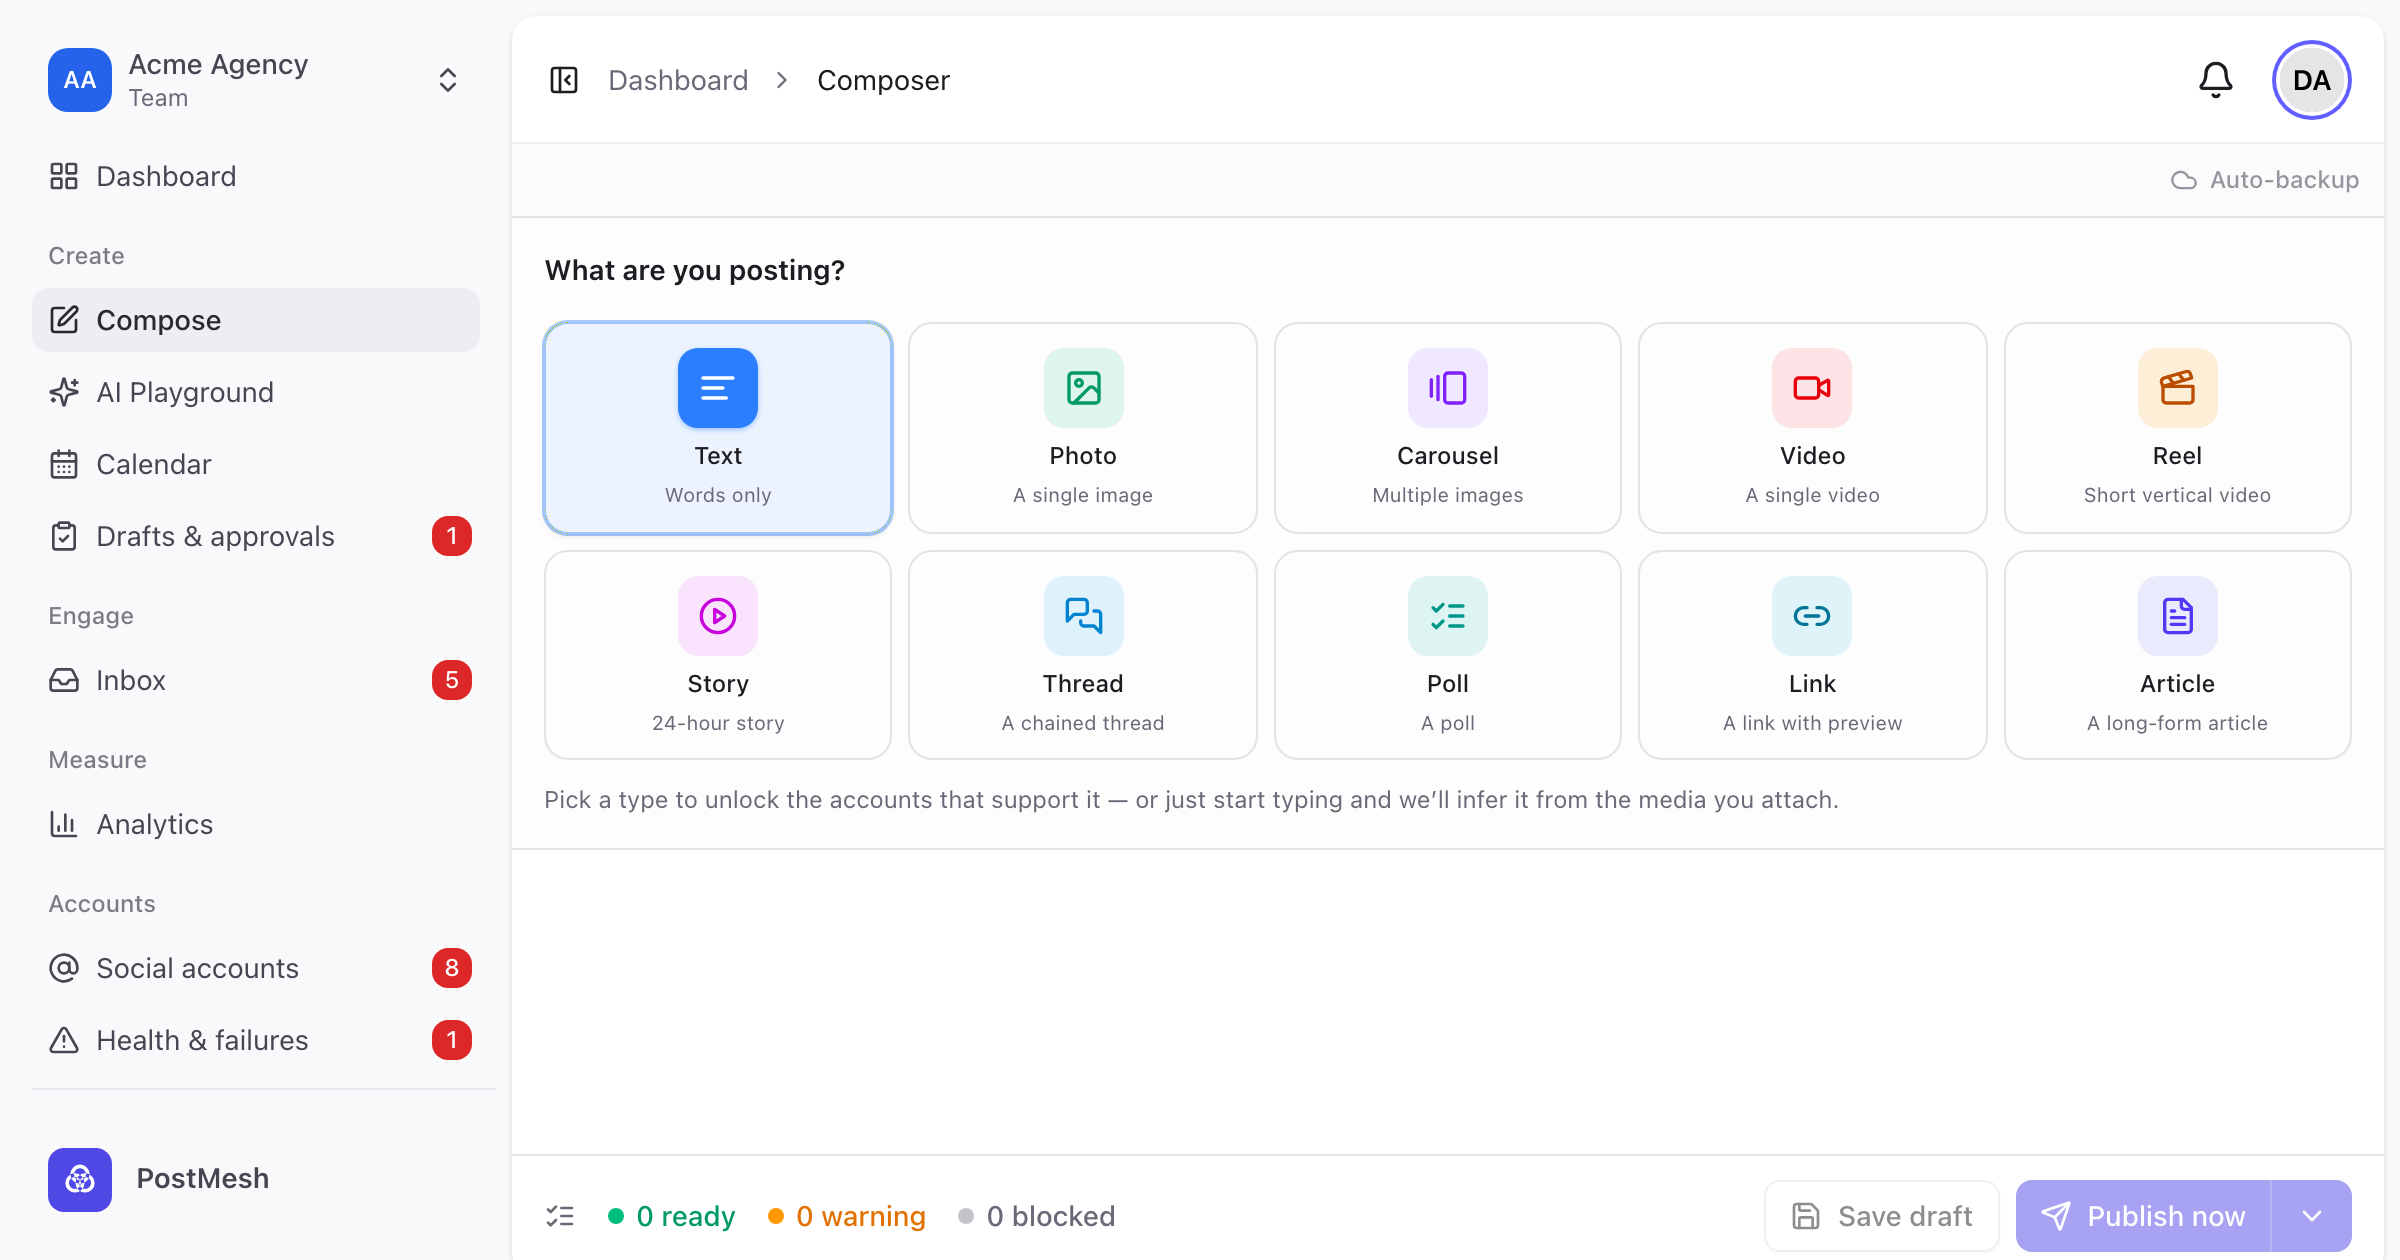Open the Publish now dropdown arrow
This screenshot has height=1260, width=2400.
[x=2312, y=1216]
